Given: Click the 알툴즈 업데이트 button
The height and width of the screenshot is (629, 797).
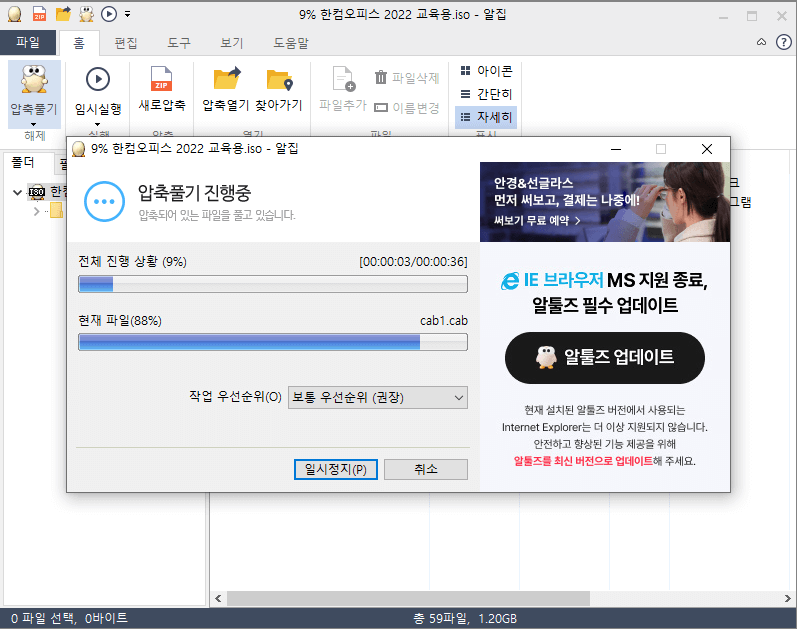Looking at the screenshot, I should tap(605, 357).
